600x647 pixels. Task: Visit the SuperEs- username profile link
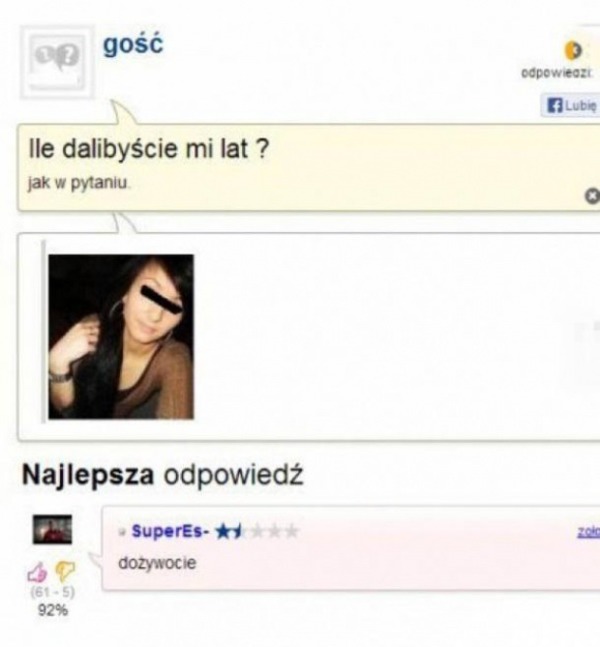pos(170,531)
